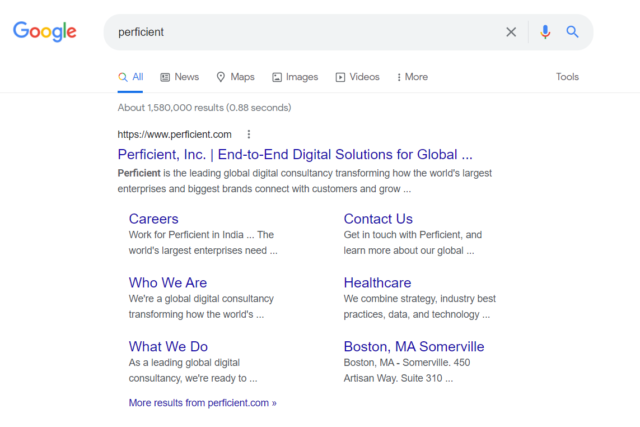
Task: Click the description 'As a leading global digital'
Action: click(x=184, y=363)
